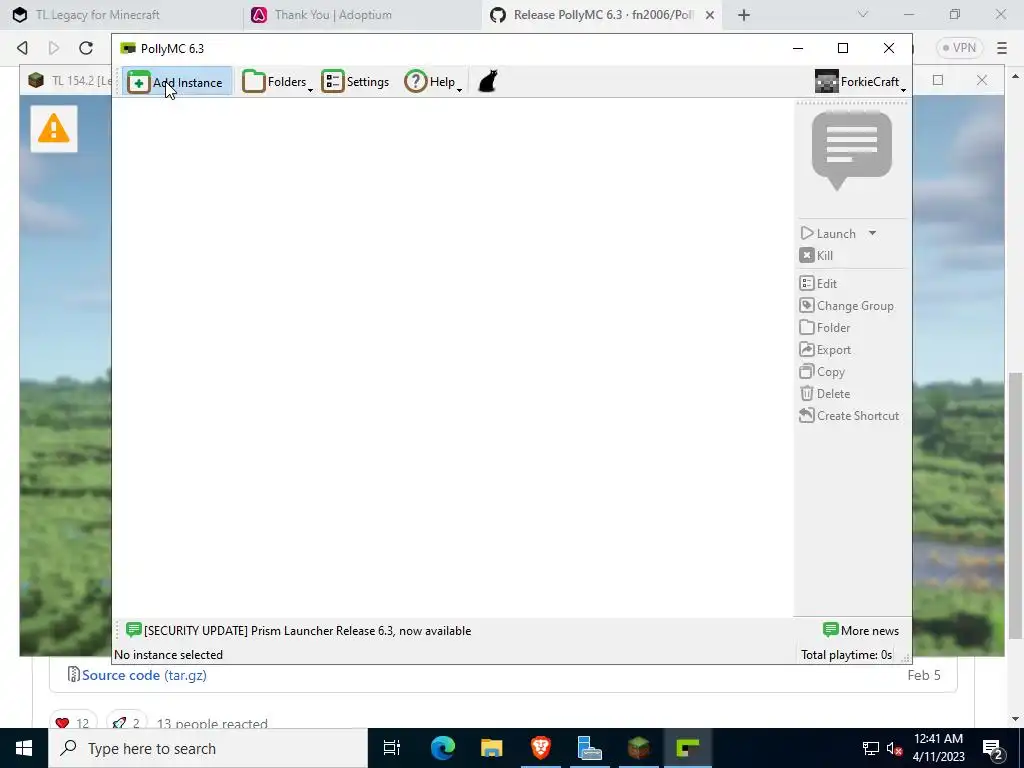The image size is (1024, 768).
Task: Maximize the PollyMC window
Action: point(843,48)
